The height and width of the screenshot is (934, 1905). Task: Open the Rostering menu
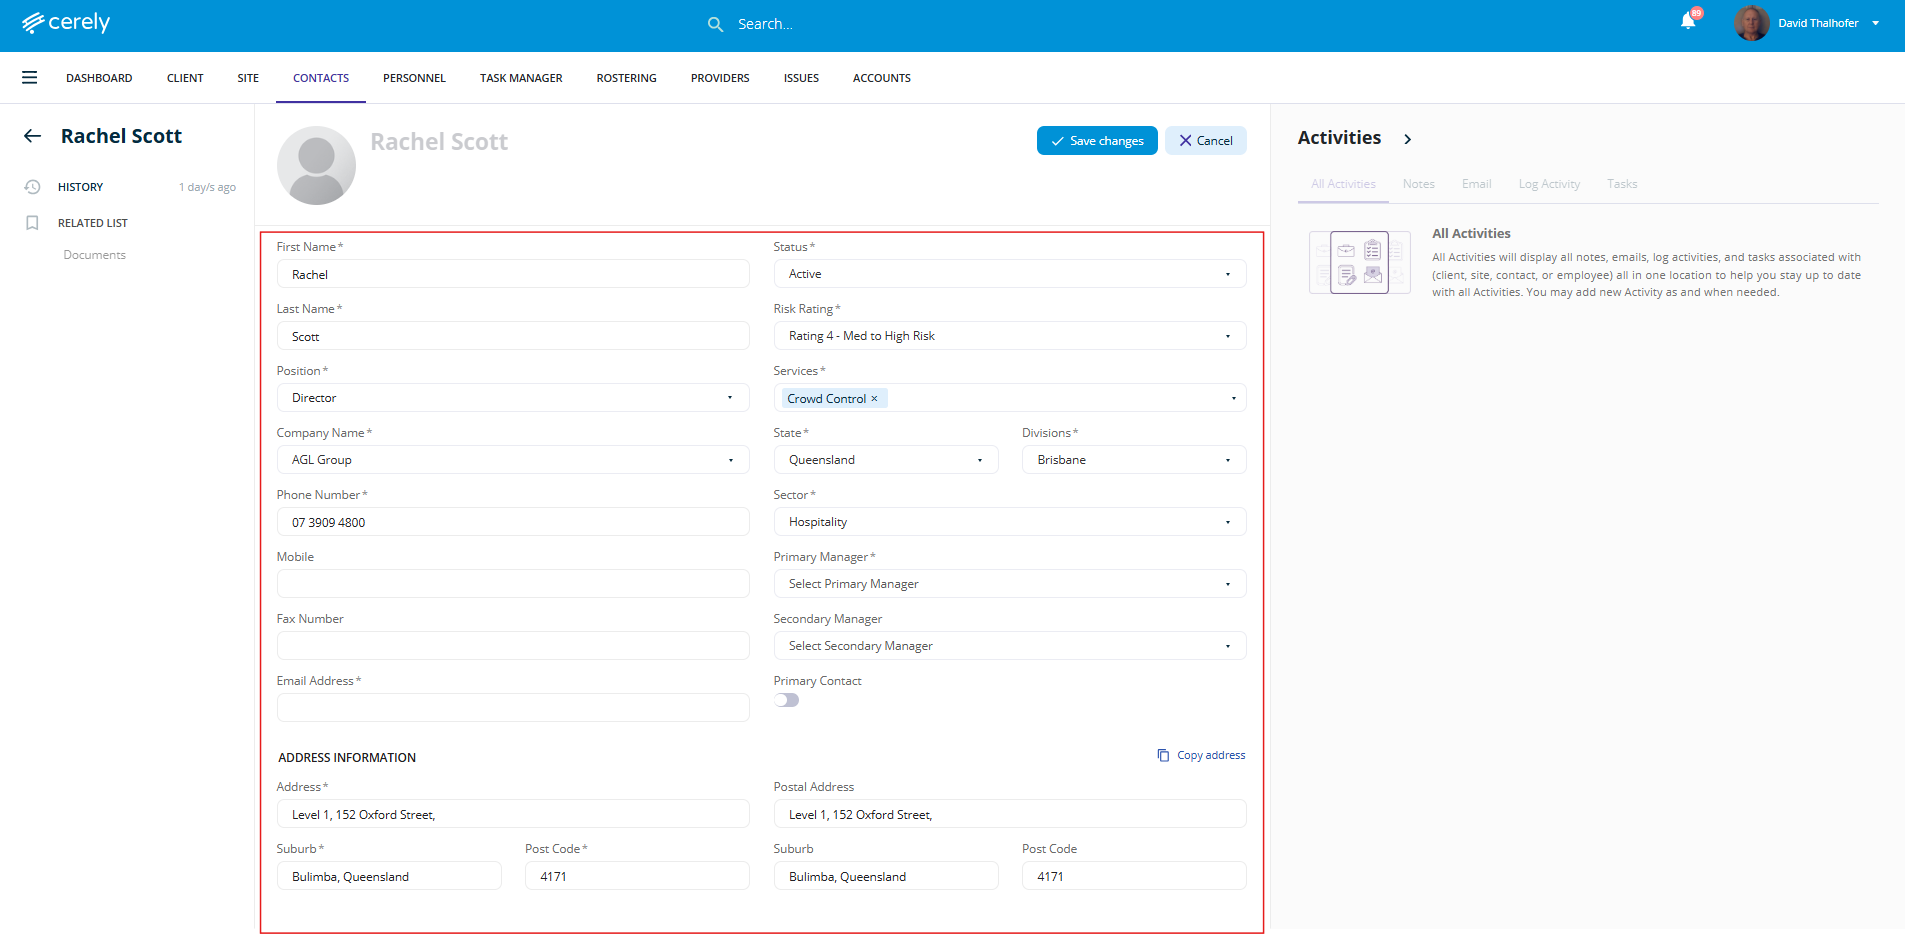tap(627, 78)
